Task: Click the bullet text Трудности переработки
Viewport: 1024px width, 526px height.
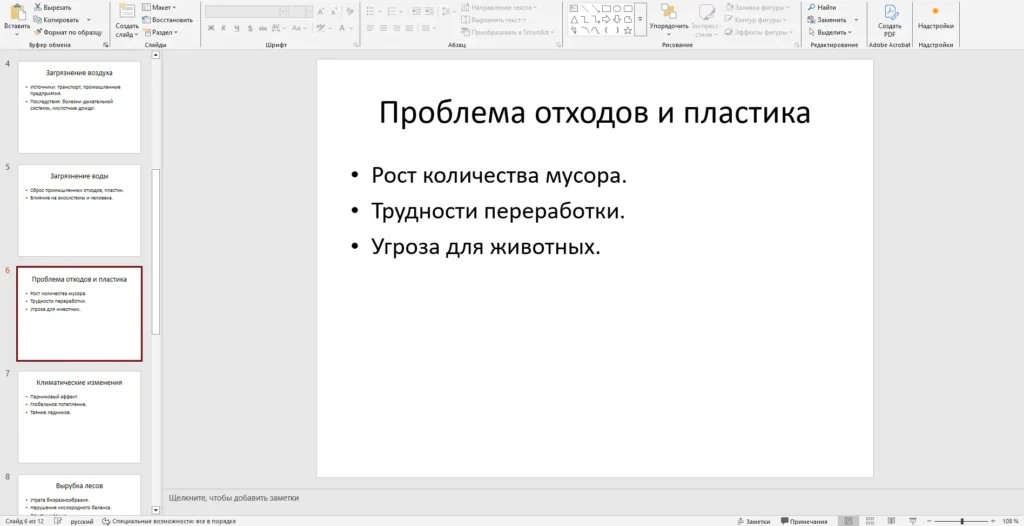Action: pos(498,211)
